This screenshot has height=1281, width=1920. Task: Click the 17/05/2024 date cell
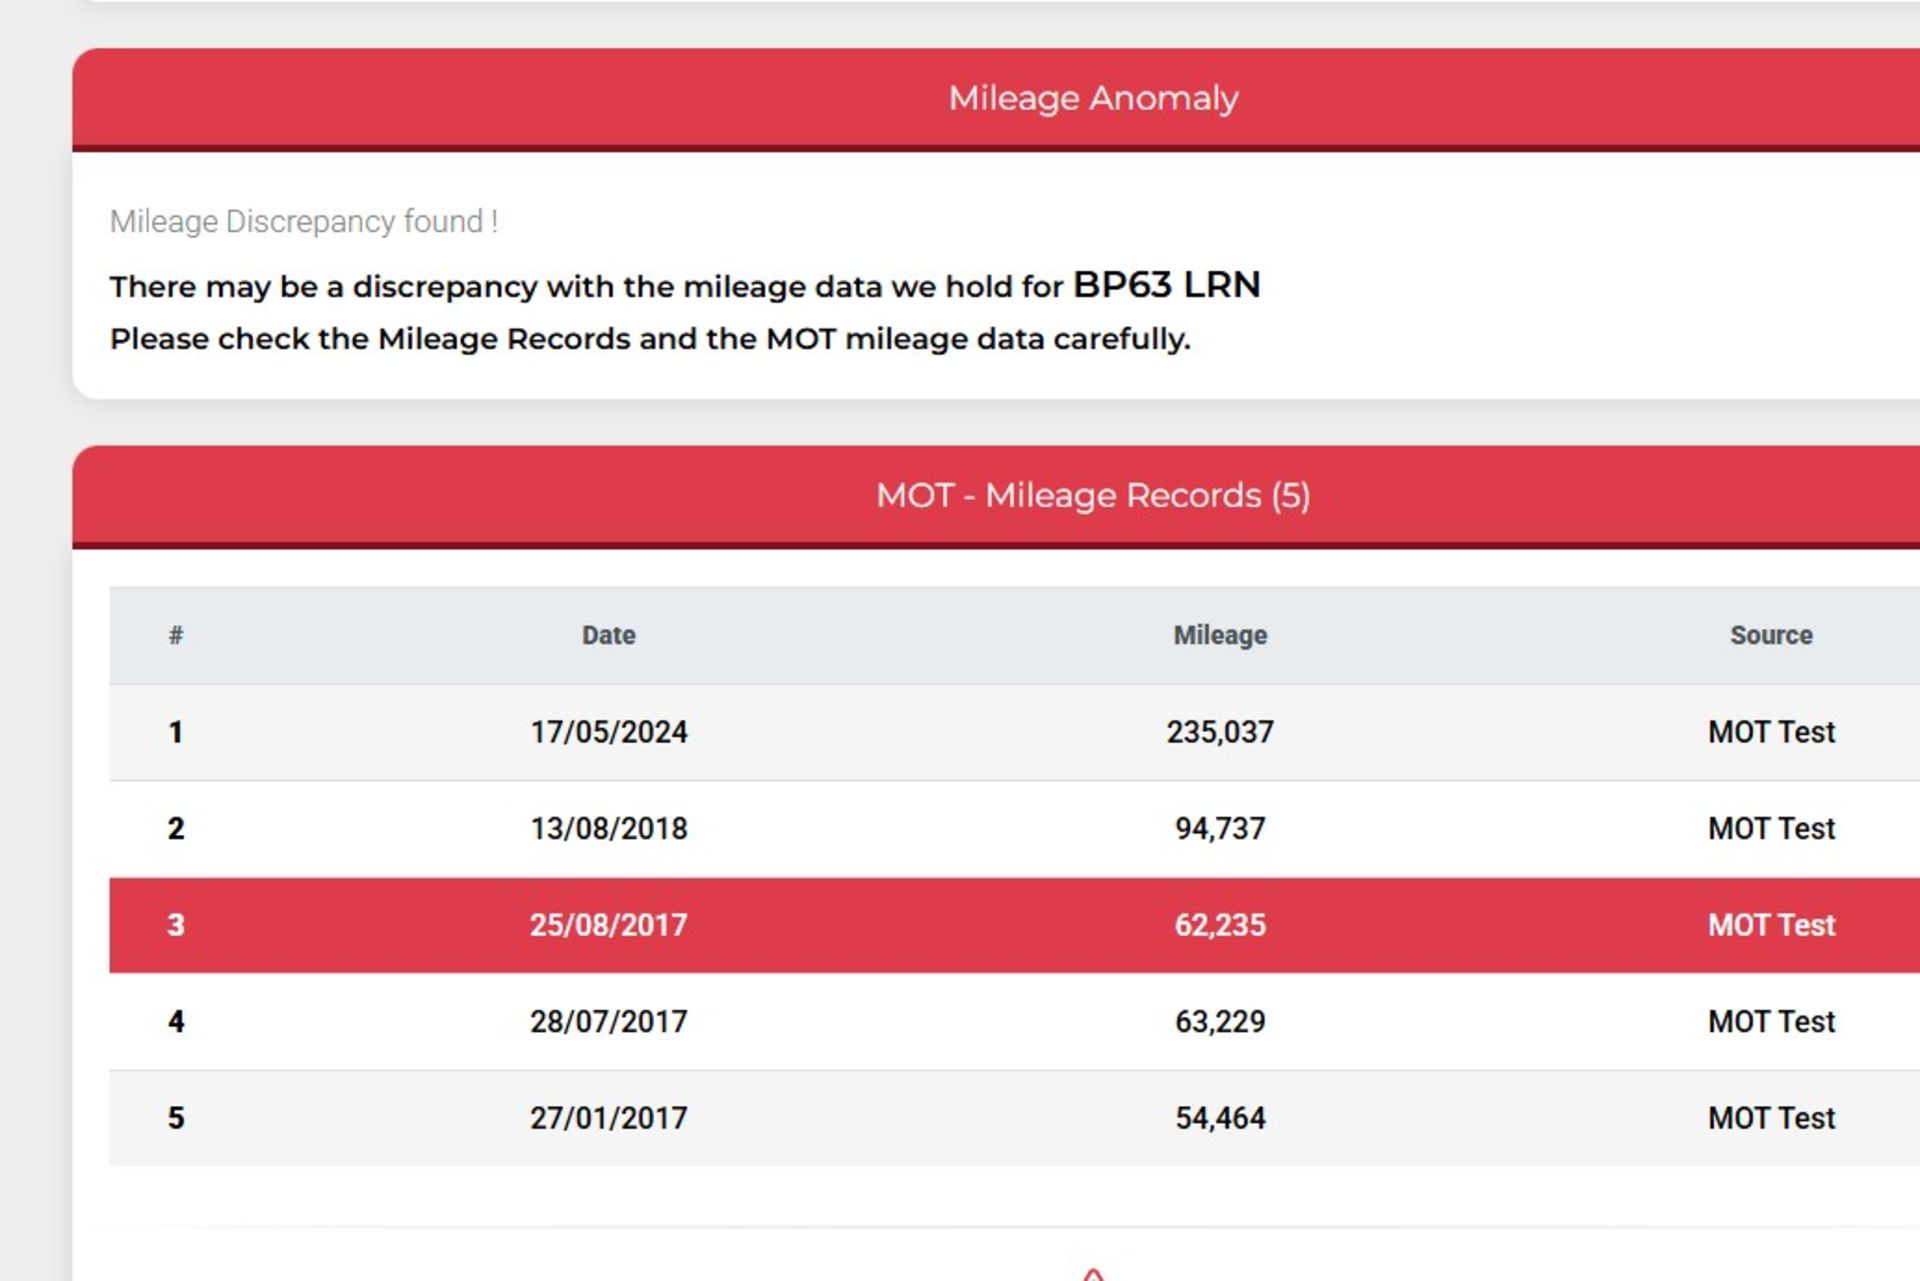[x=608, y=732]
